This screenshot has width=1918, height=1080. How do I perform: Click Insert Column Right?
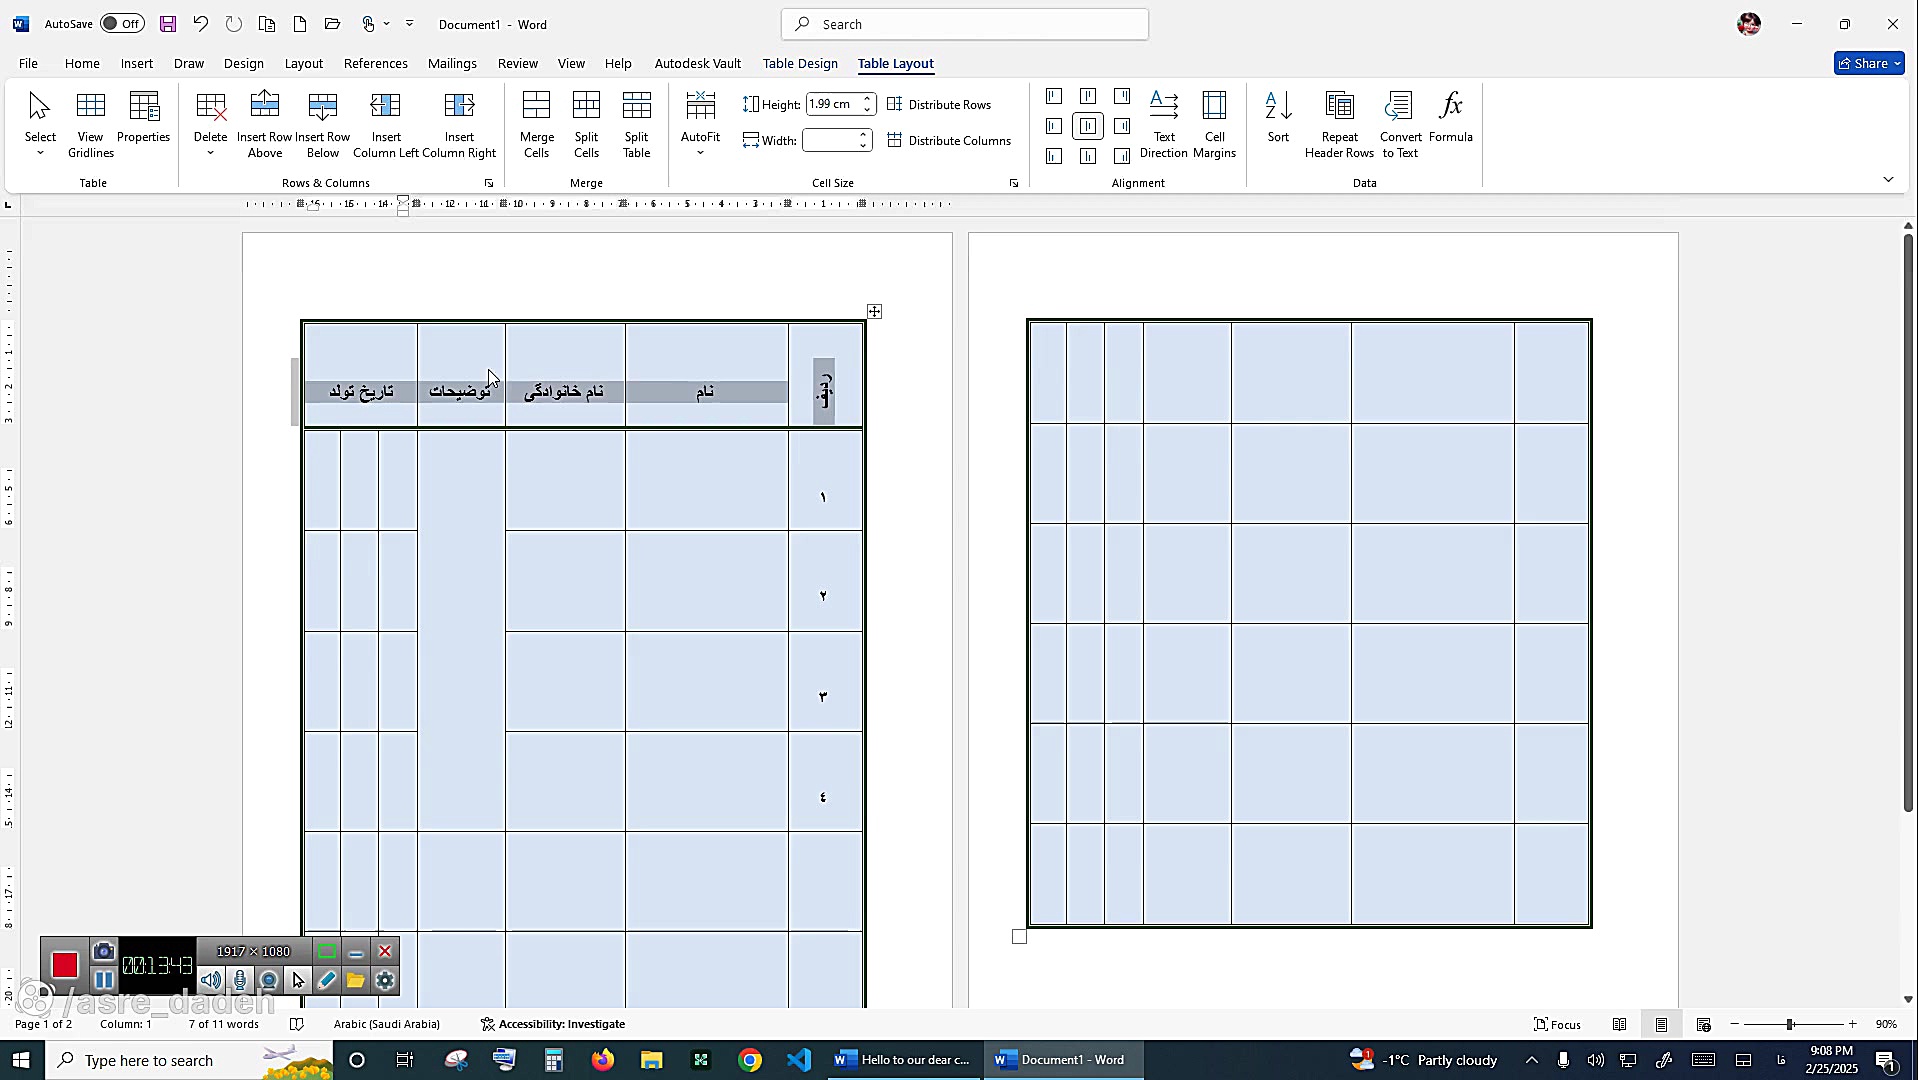click(x=459, y=125)
